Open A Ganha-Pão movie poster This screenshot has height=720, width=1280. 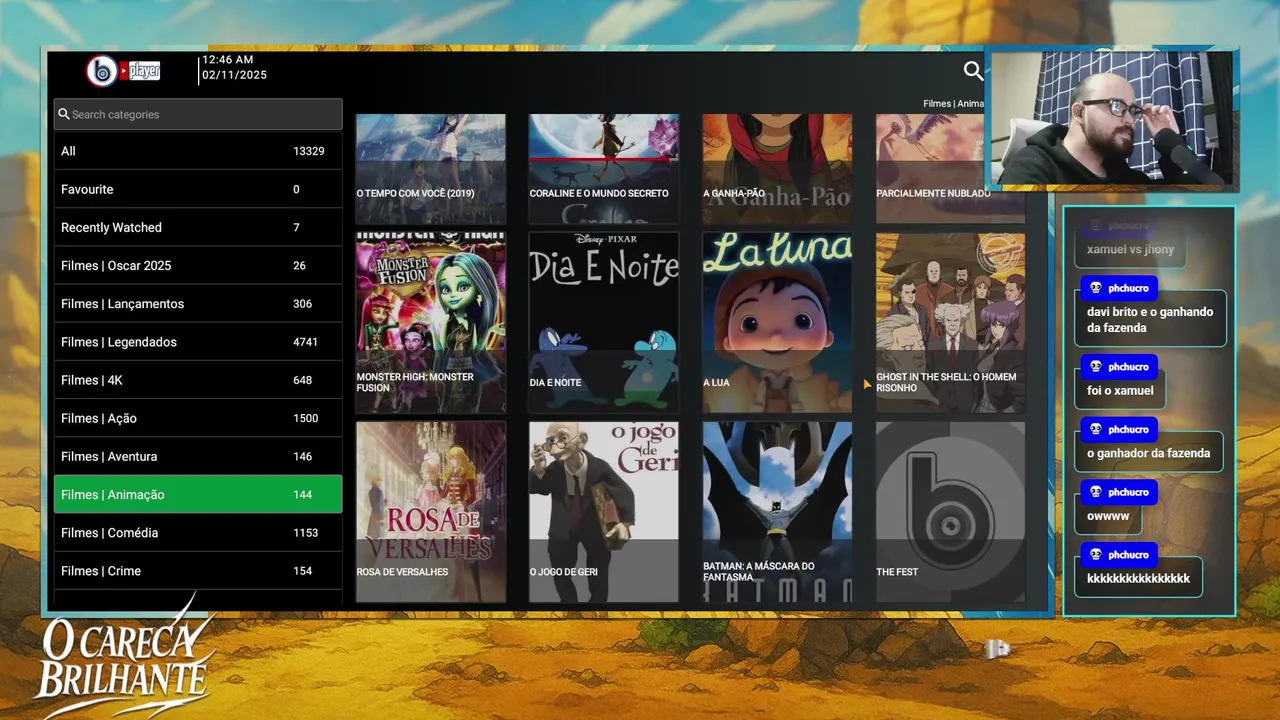pos(777,168)
